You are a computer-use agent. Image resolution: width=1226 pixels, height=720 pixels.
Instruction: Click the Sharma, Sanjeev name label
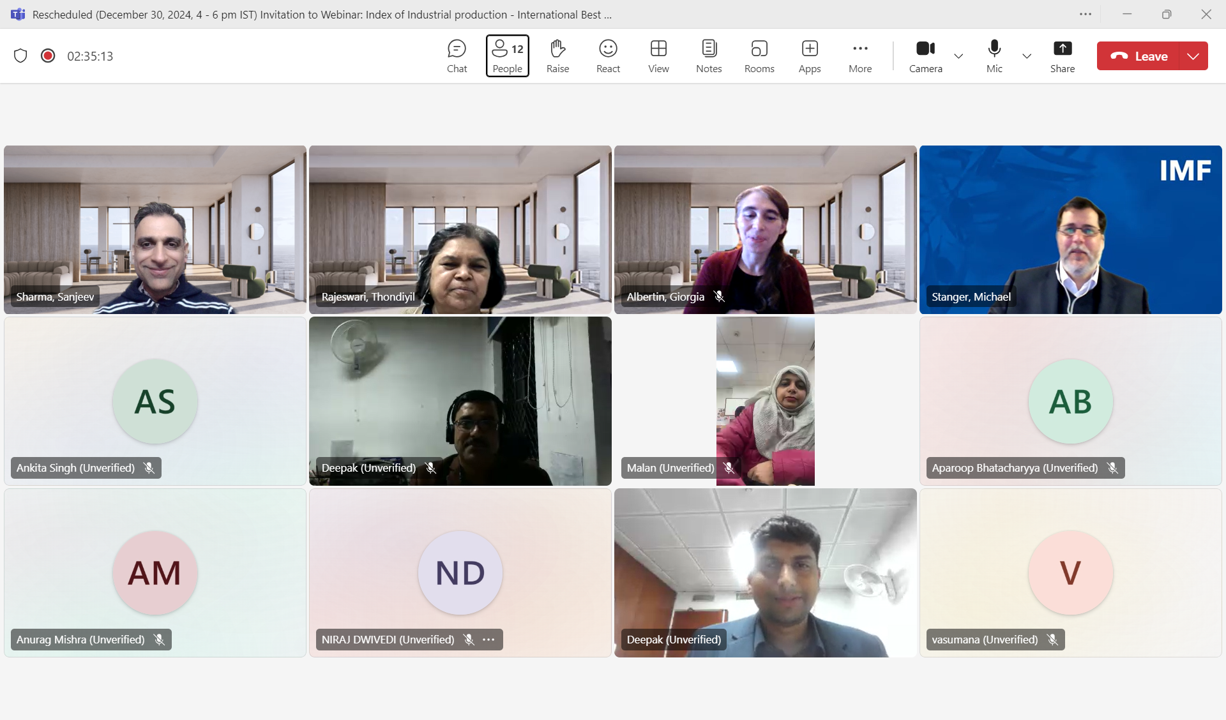pyautogui.click(x=55, y=297)
